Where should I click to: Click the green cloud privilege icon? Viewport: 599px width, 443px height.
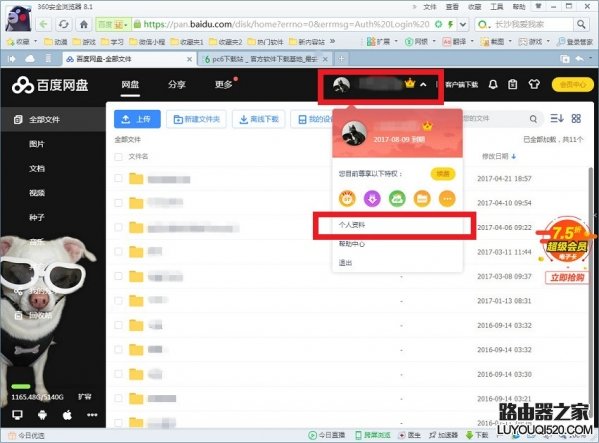point(397,199)
